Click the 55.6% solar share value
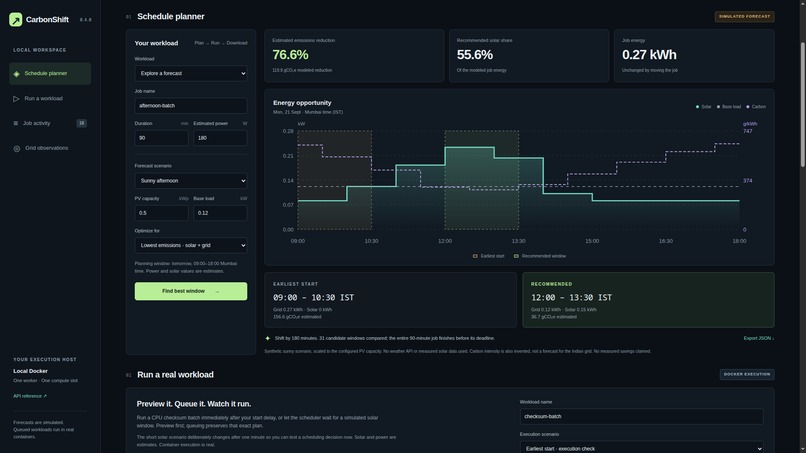 pyautogui.click(x=474, y=55)
